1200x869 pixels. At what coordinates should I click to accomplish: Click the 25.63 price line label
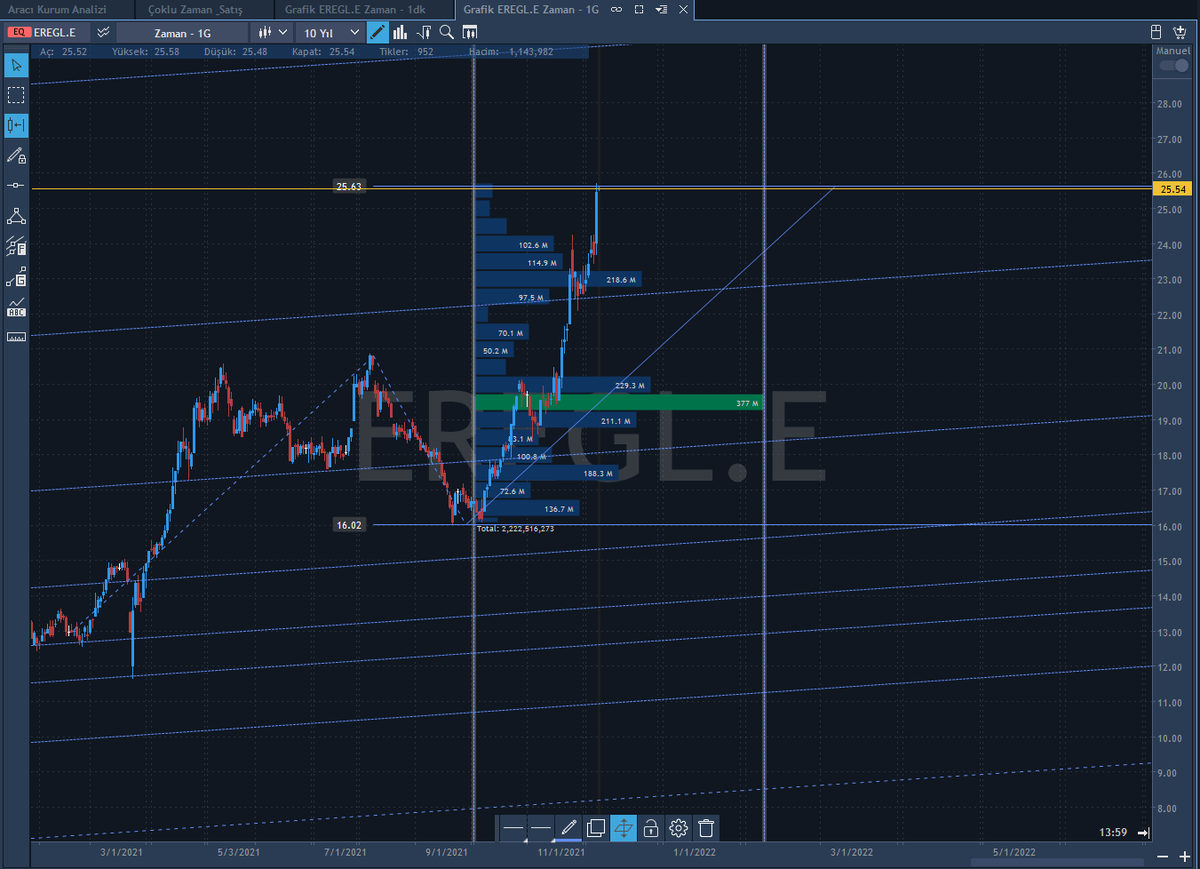click(349, 186)
